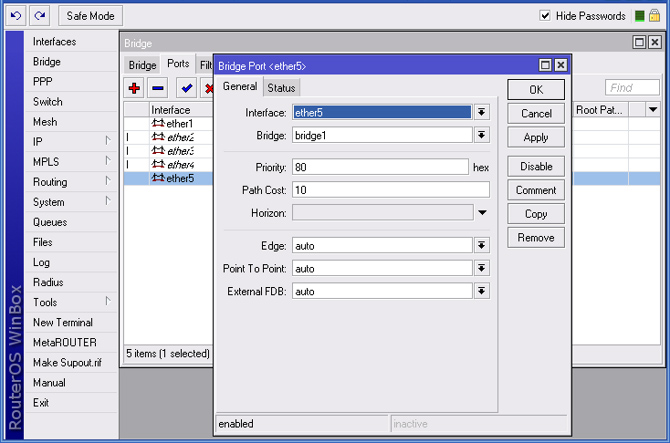Click the redo arrow icon
Viewport: 670px width, 443px height.
39,15
